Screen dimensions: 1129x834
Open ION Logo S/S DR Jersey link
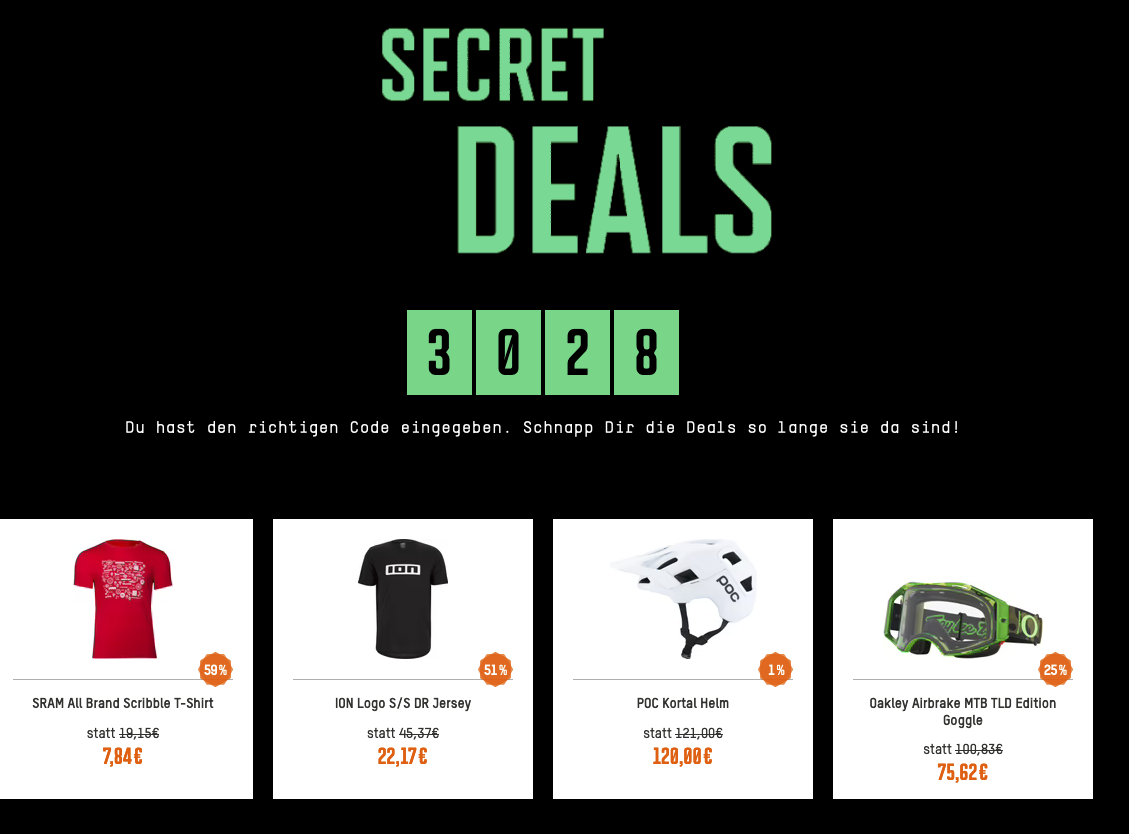[x=403, y=703]
